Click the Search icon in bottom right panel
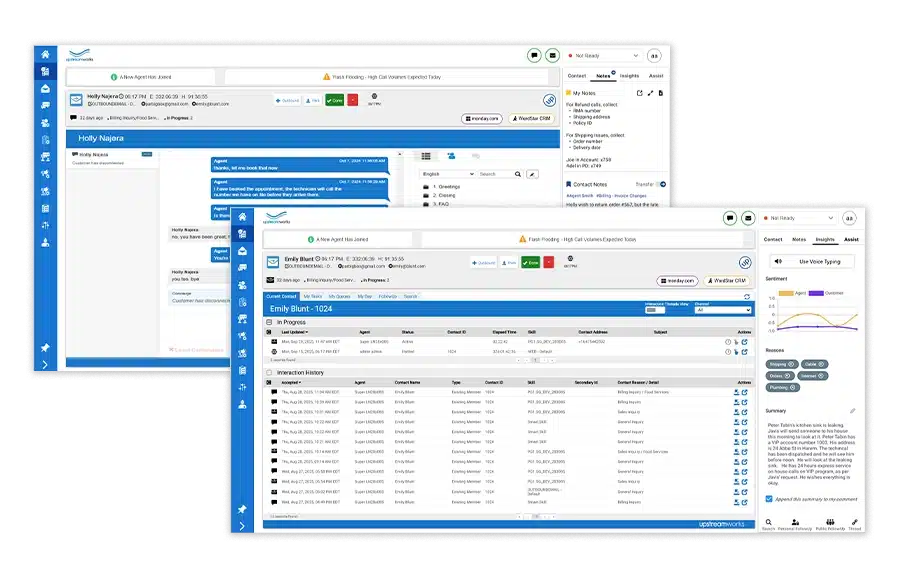Image resolution: width=900 pixels, height=564 pixels. point(768,523)
